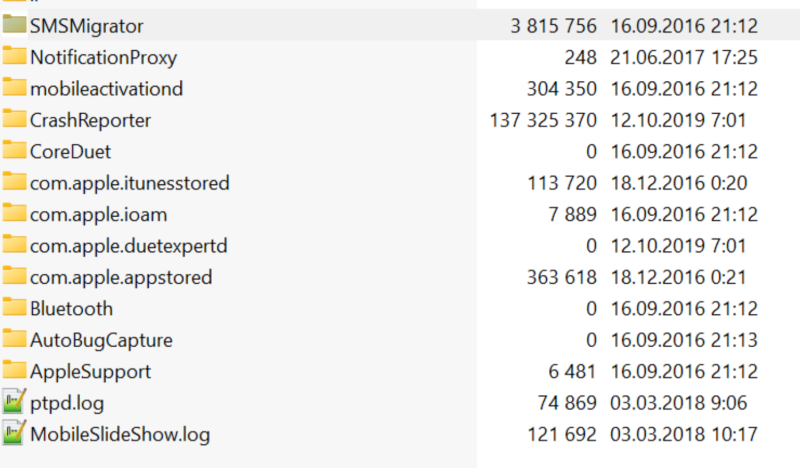Click the ptpd.log file icon
This screenshot has height=468, width=800.
[14, 401]
